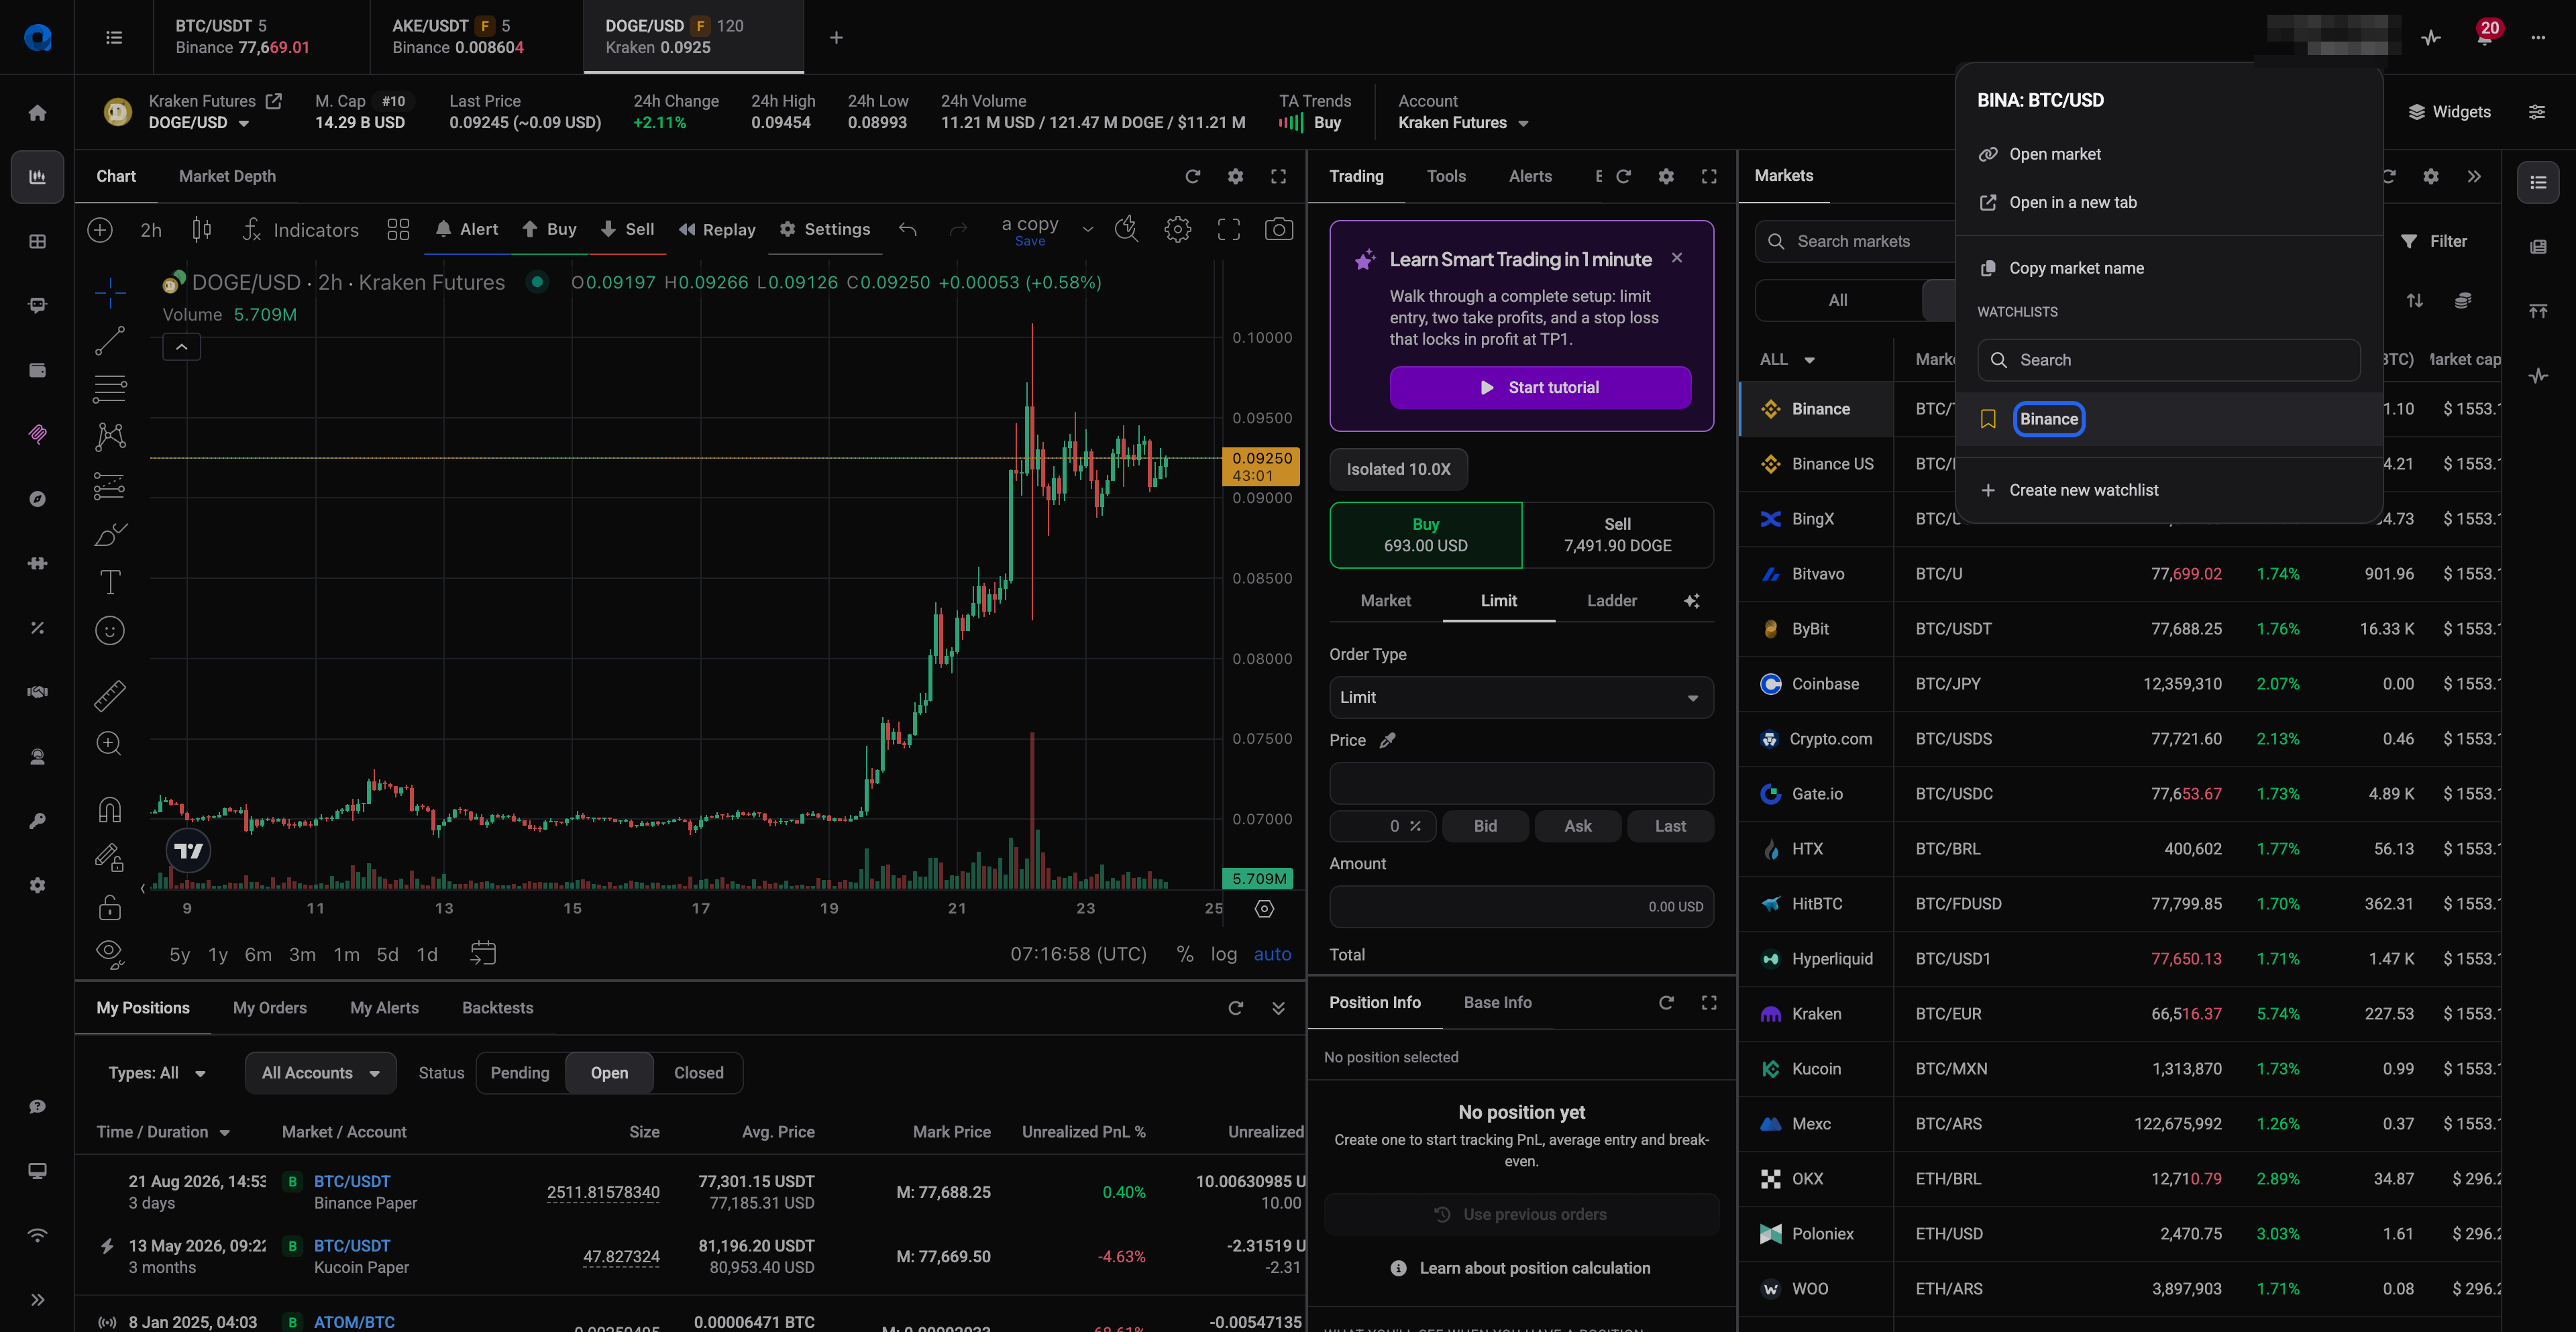Screen dimensions: 2576x1332
Task: Open the main hamburger menu
Action: pyautogui.click(x=114, y=37)
